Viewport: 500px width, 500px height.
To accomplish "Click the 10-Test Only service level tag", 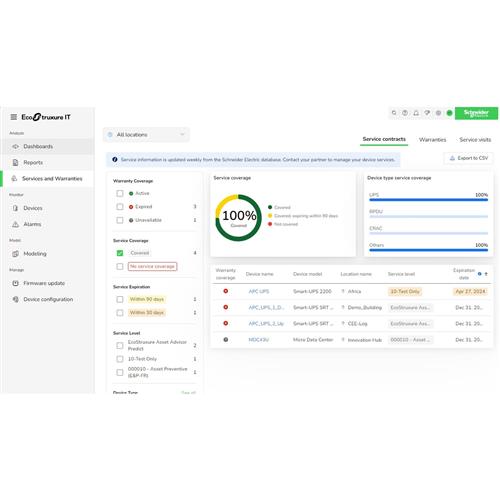I will coord(405,291).
